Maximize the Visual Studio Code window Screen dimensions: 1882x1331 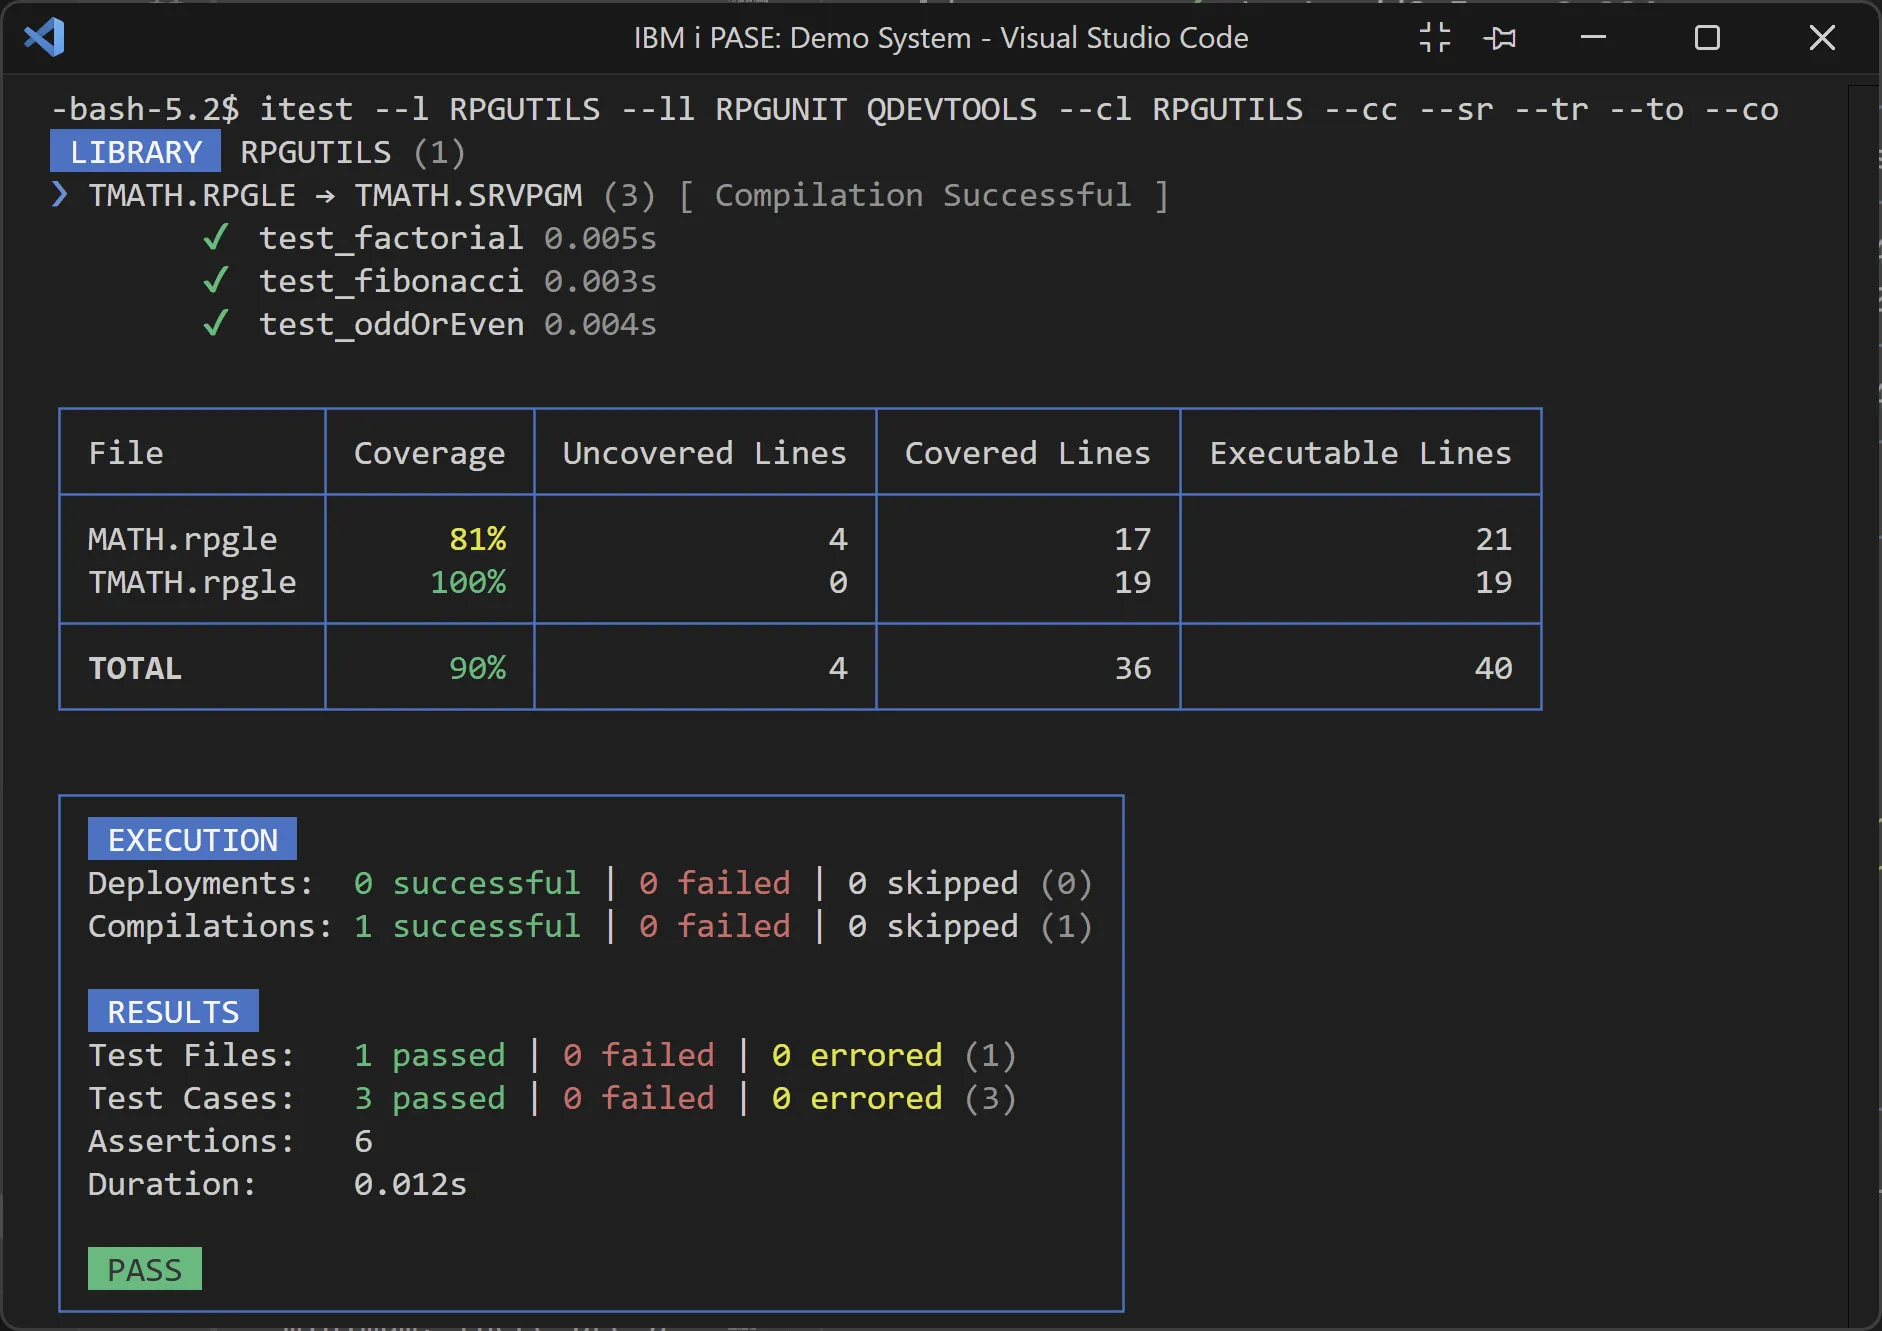click(x=1708, y=38)
